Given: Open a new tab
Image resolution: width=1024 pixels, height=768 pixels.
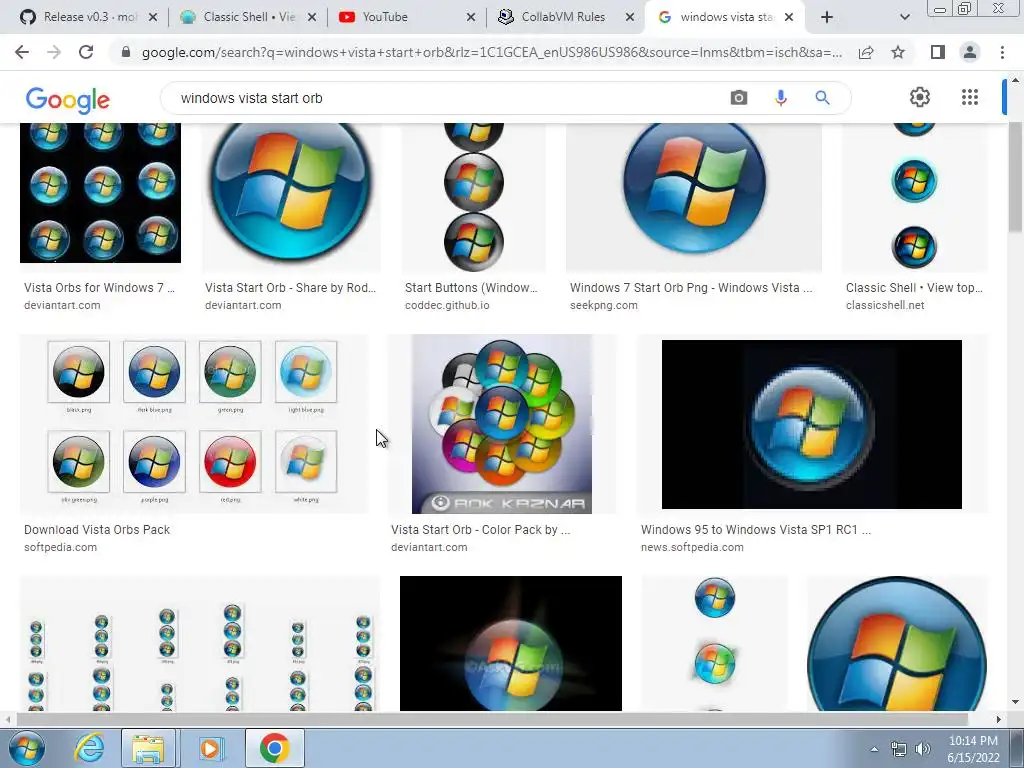Looking at the screenshot, I should [827, 17].
